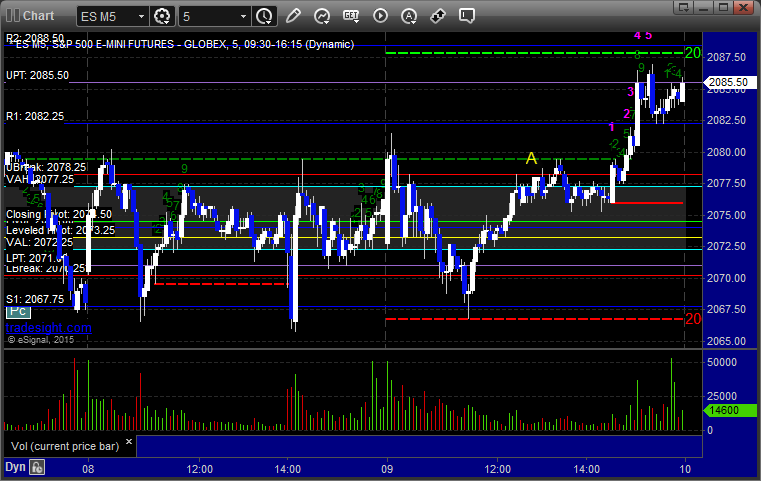Click the Chart window title text
The image size is (761, 481).
coord(38,16)
